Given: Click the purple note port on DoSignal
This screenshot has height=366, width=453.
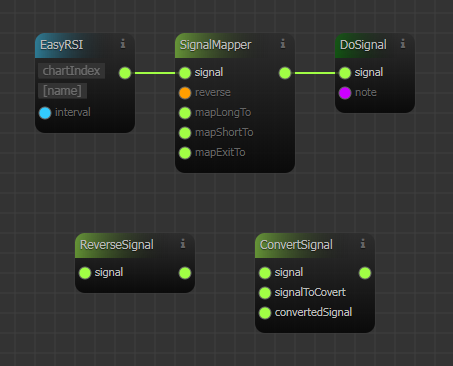Looking at the screenshot, I should coord(345,93).
